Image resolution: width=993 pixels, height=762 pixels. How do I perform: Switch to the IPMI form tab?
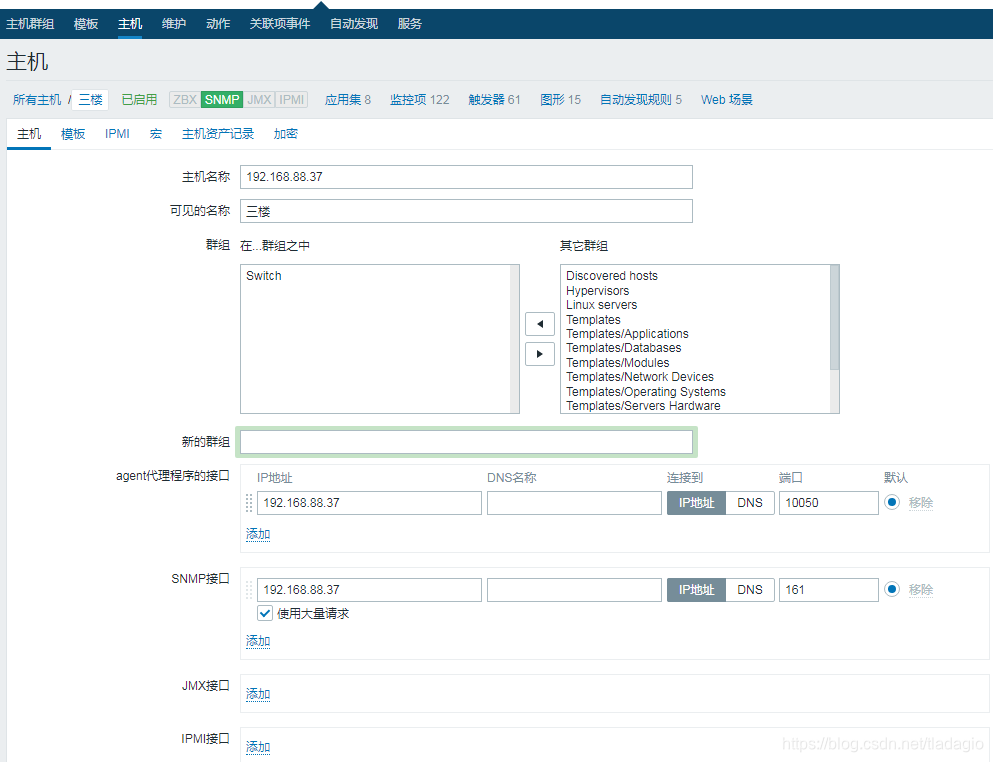(117, 134)
